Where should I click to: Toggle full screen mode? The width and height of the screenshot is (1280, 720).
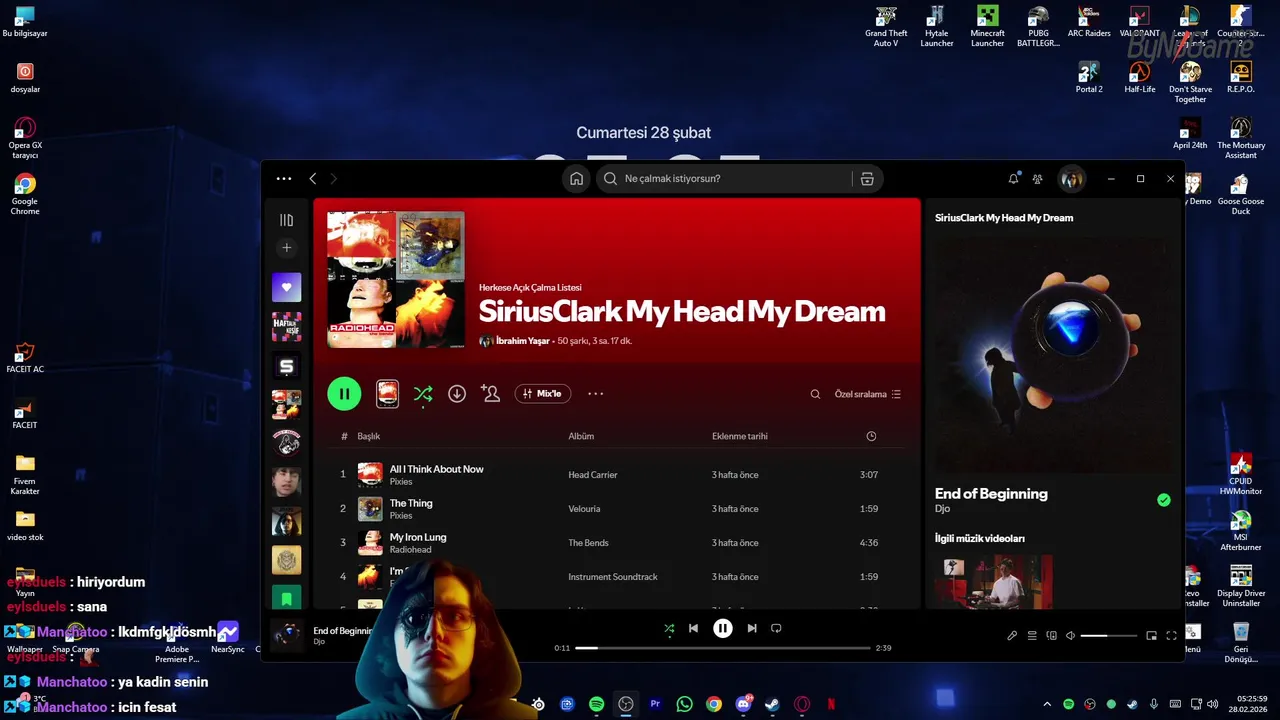coord(1171,636)
